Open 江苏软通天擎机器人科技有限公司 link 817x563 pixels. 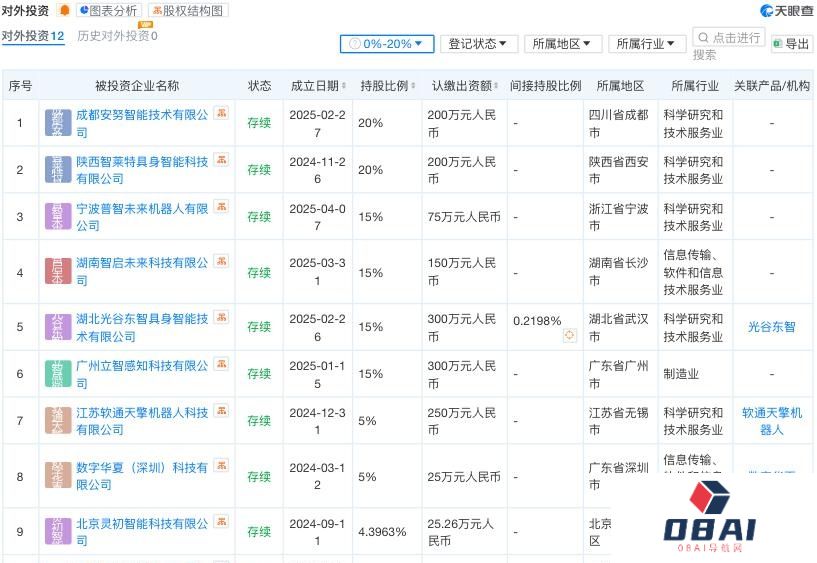pyautogui.click(x=142, y=421)
